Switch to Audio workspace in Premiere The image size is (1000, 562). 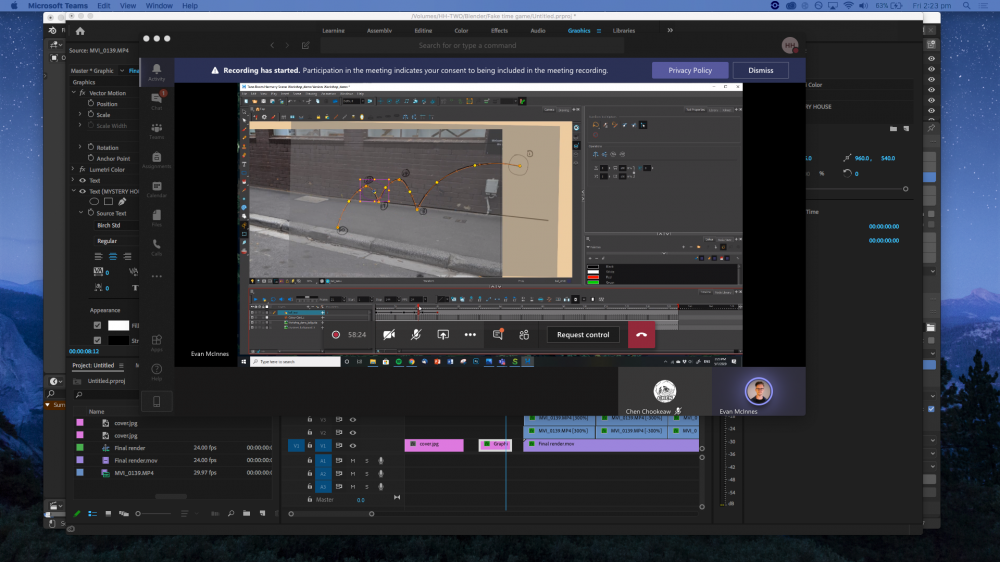(x=538, y=31)
